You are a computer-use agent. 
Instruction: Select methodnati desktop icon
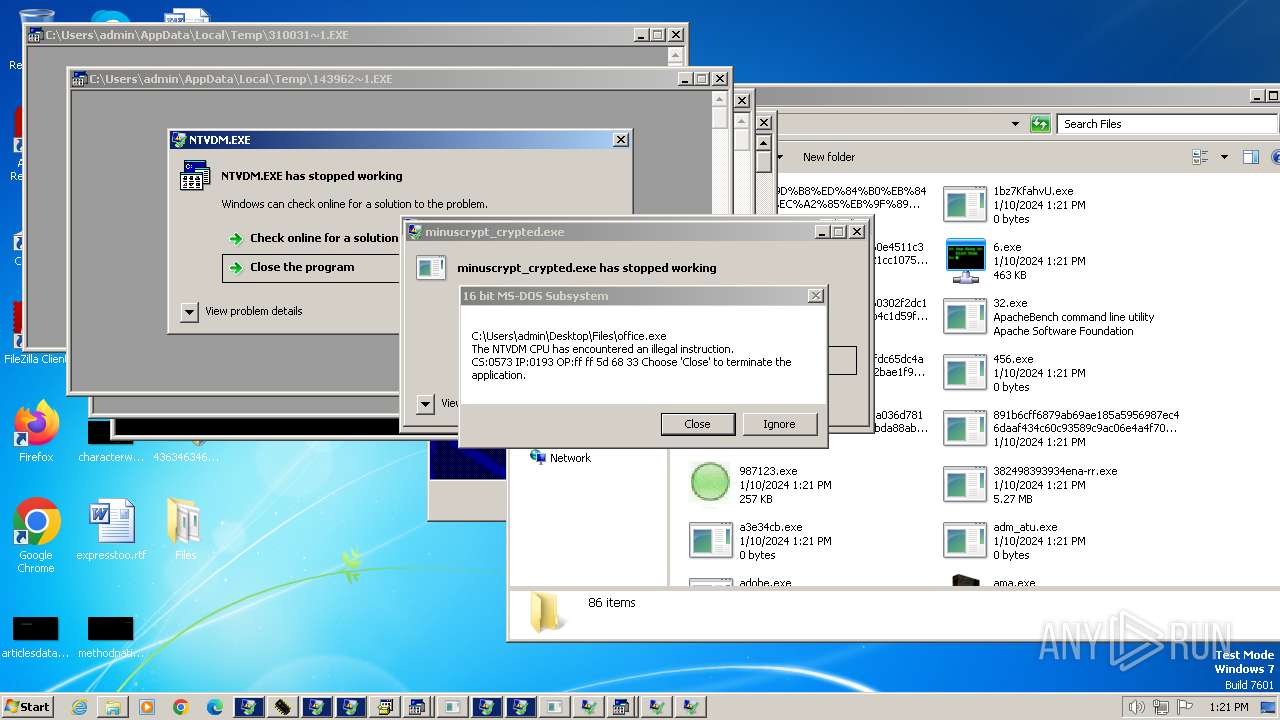pyautogui.click(x=111, y=638)
